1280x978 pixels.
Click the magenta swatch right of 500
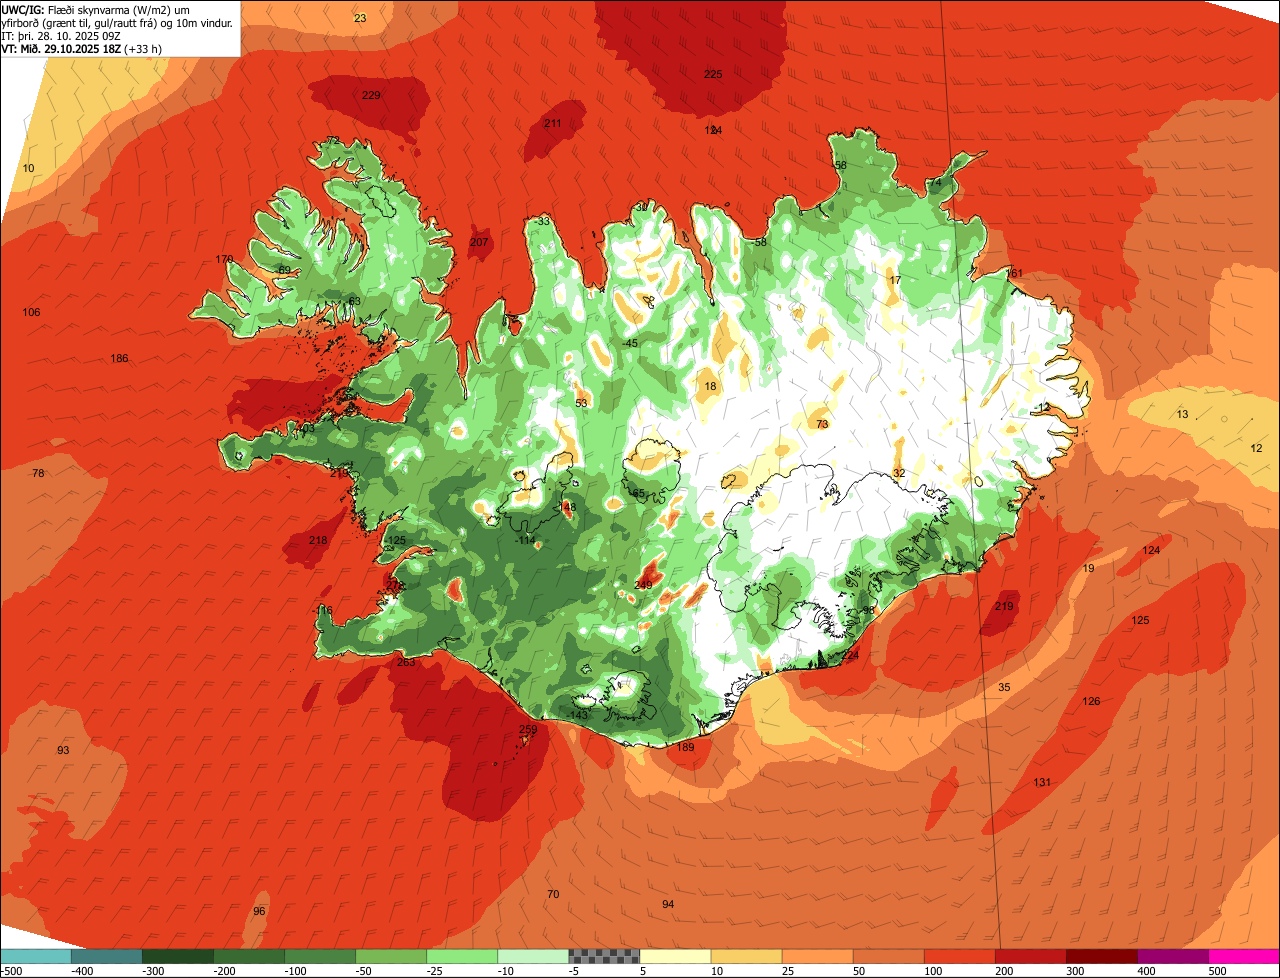(1243, 955)
